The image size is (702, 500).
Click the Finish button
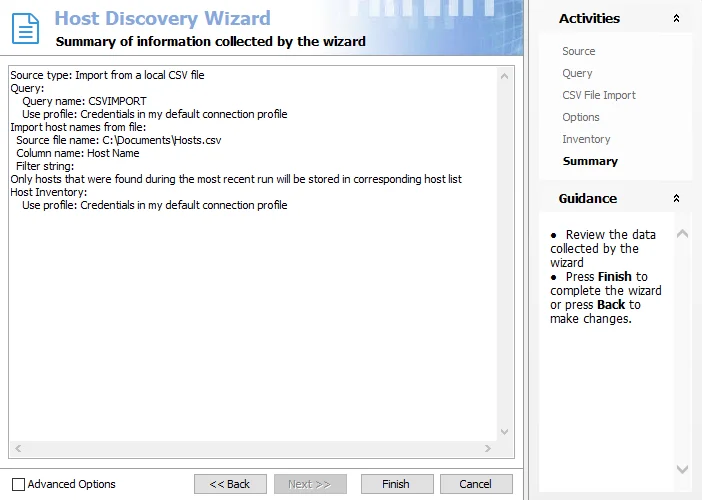coord(397,484)
